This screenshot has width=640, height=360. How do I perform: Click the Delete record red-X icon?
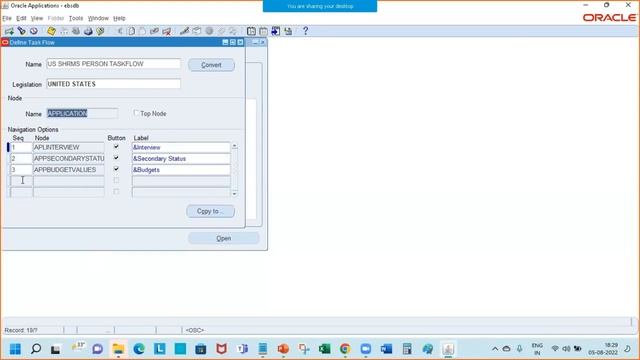coord(167,31)
